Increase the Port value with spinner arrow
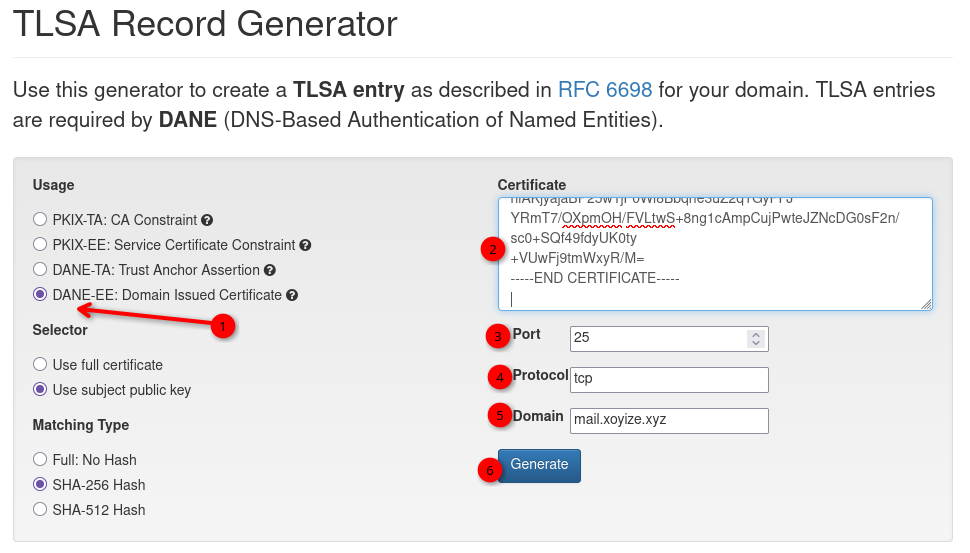The height and width of the screenshot is (553, 970). [x=756, y=334]
